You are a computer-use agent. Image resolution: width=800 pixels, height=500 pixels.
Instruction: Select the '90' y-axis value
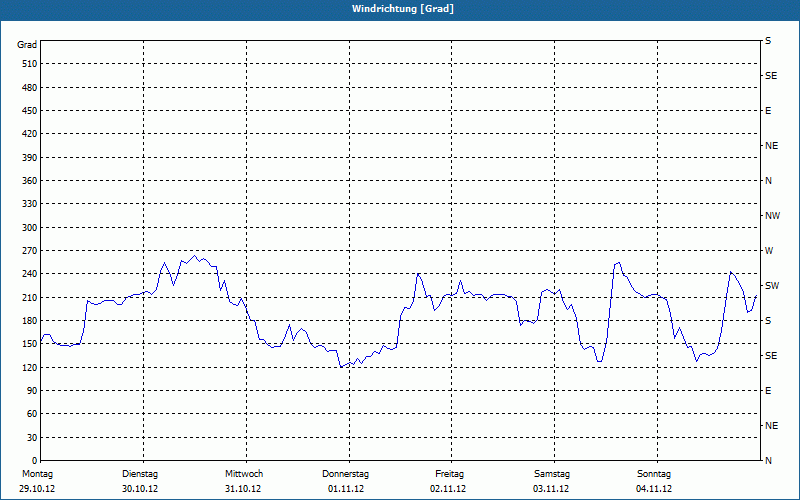[32, 391]
